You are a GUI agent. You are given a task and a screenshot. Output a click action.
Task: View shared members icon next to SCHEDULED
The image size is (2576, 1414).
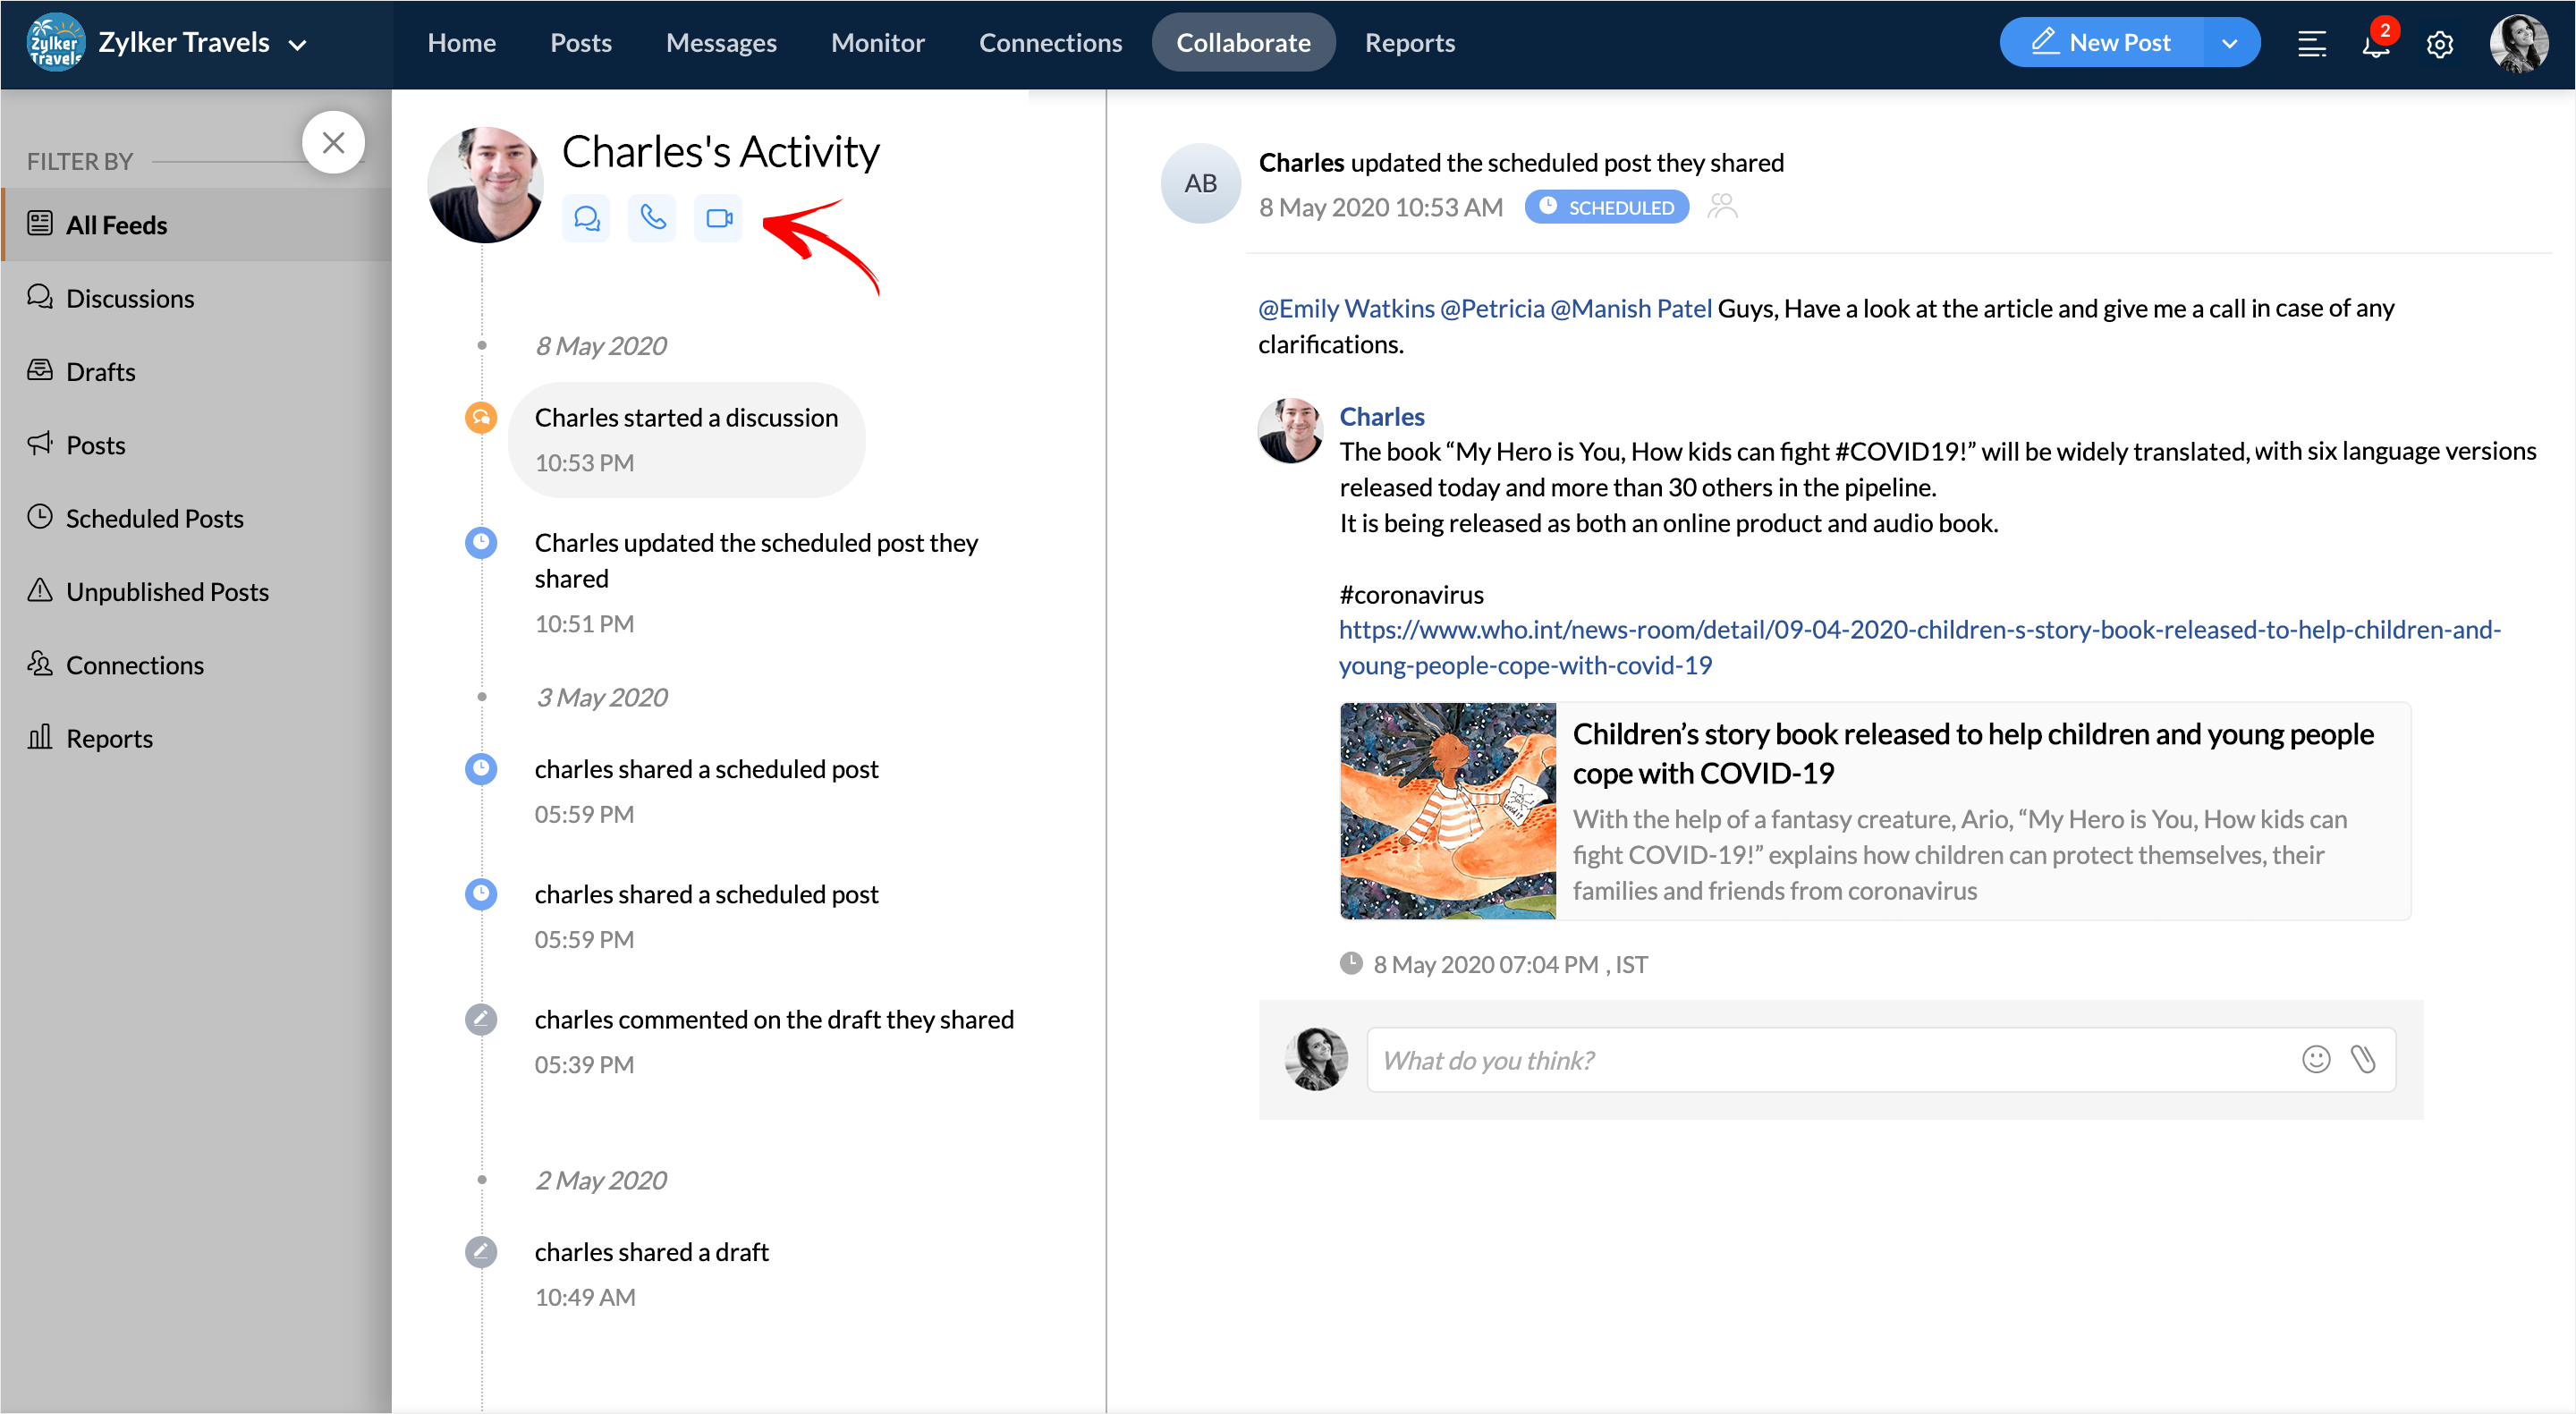tap(1722, 207)
